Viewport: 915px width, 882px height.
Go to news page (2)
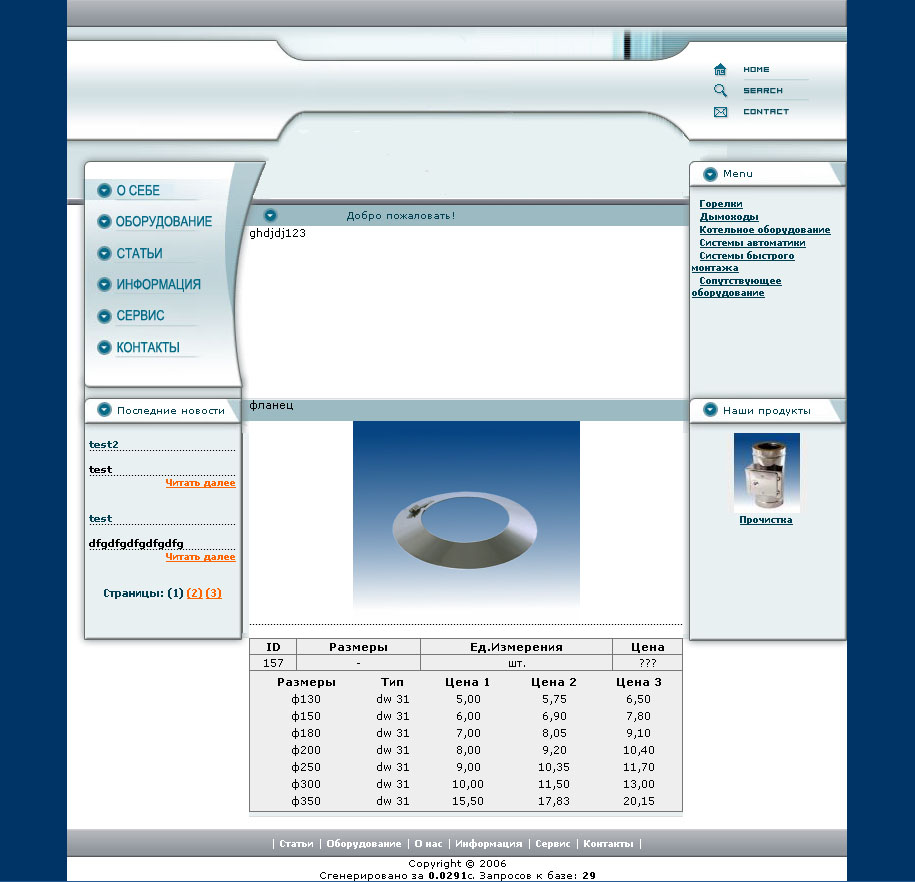coord(194,593)
